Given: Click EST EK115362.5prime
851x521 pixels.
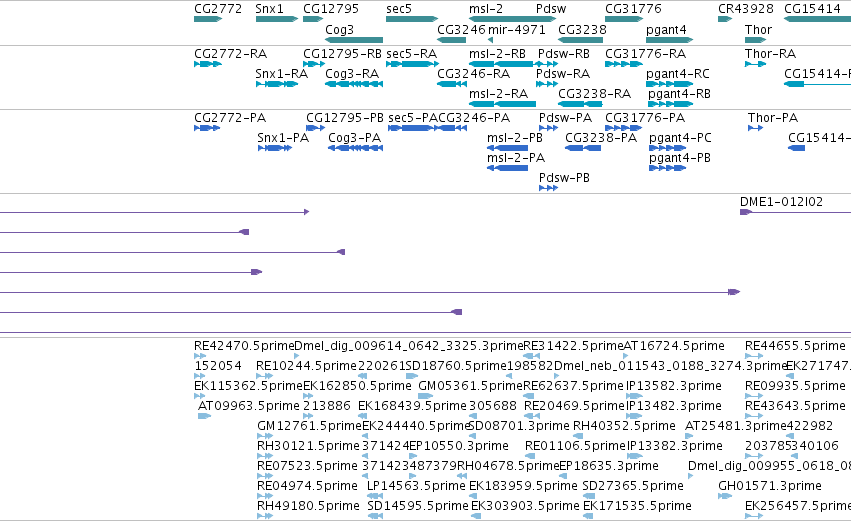Looking at the screenshot, I should pyautogui.click(x=249, y=386).
